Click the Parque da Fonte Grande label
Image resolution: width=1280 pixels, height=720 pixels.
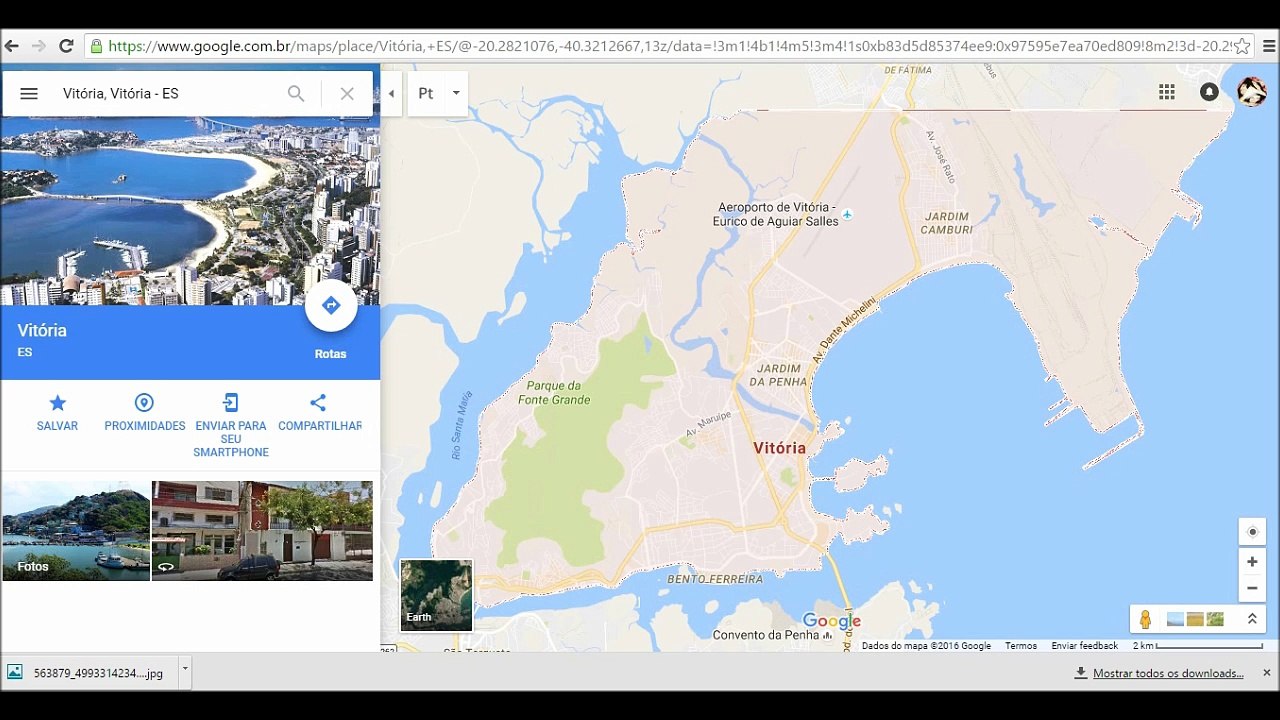click(554, 393)
